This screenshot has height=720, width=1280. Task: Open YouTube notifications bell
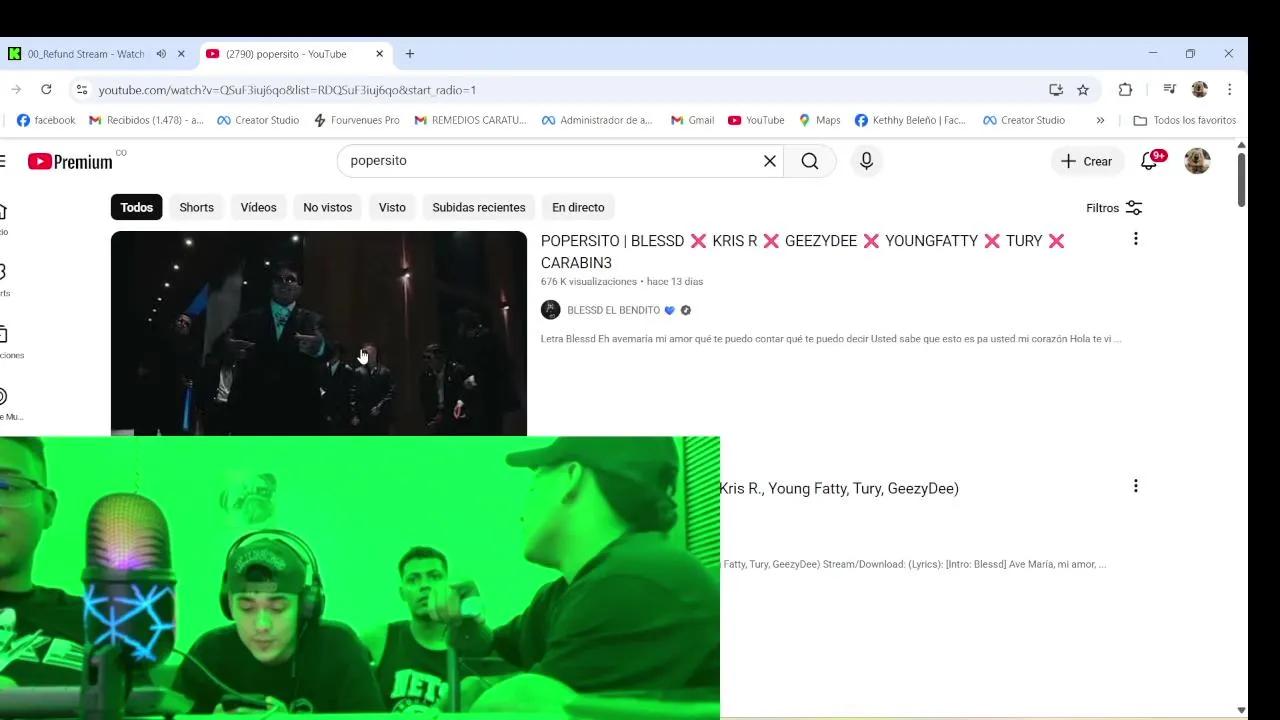pyautogui.click(x=1149, y=161)
